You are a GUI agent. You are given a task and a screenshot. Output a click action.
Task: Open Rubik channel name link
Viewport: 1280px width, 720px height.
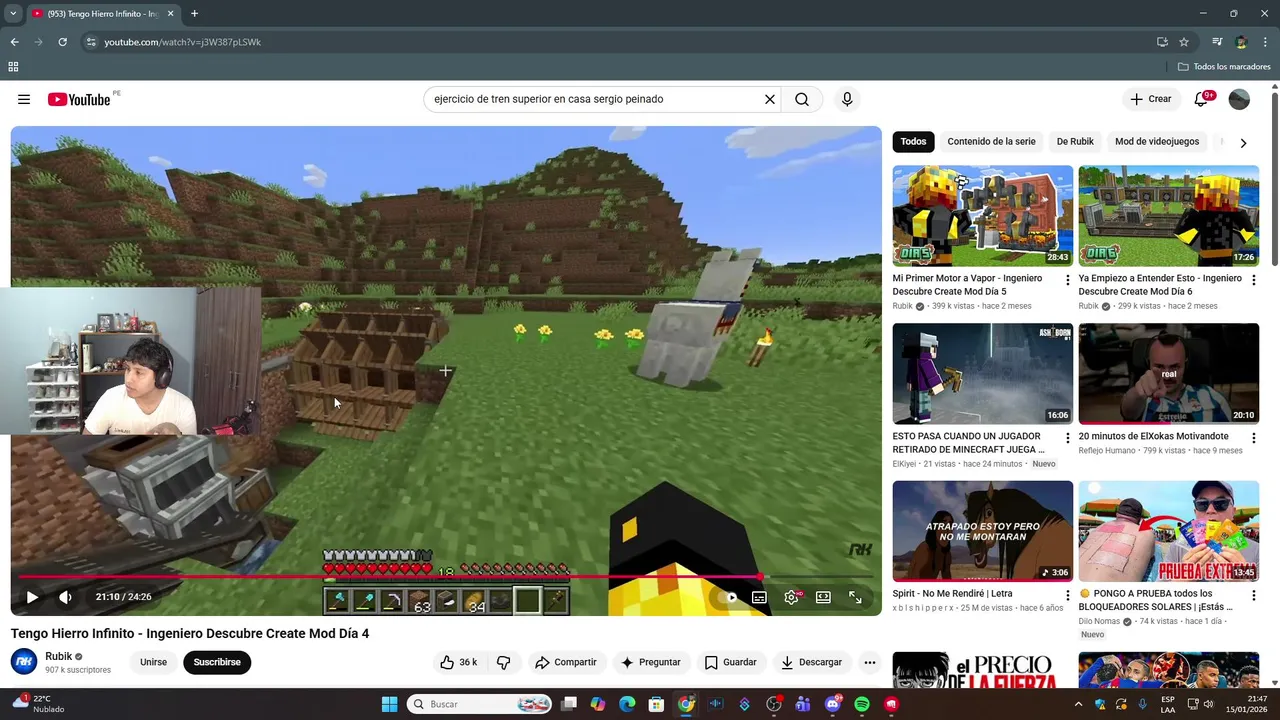(59, 656)
